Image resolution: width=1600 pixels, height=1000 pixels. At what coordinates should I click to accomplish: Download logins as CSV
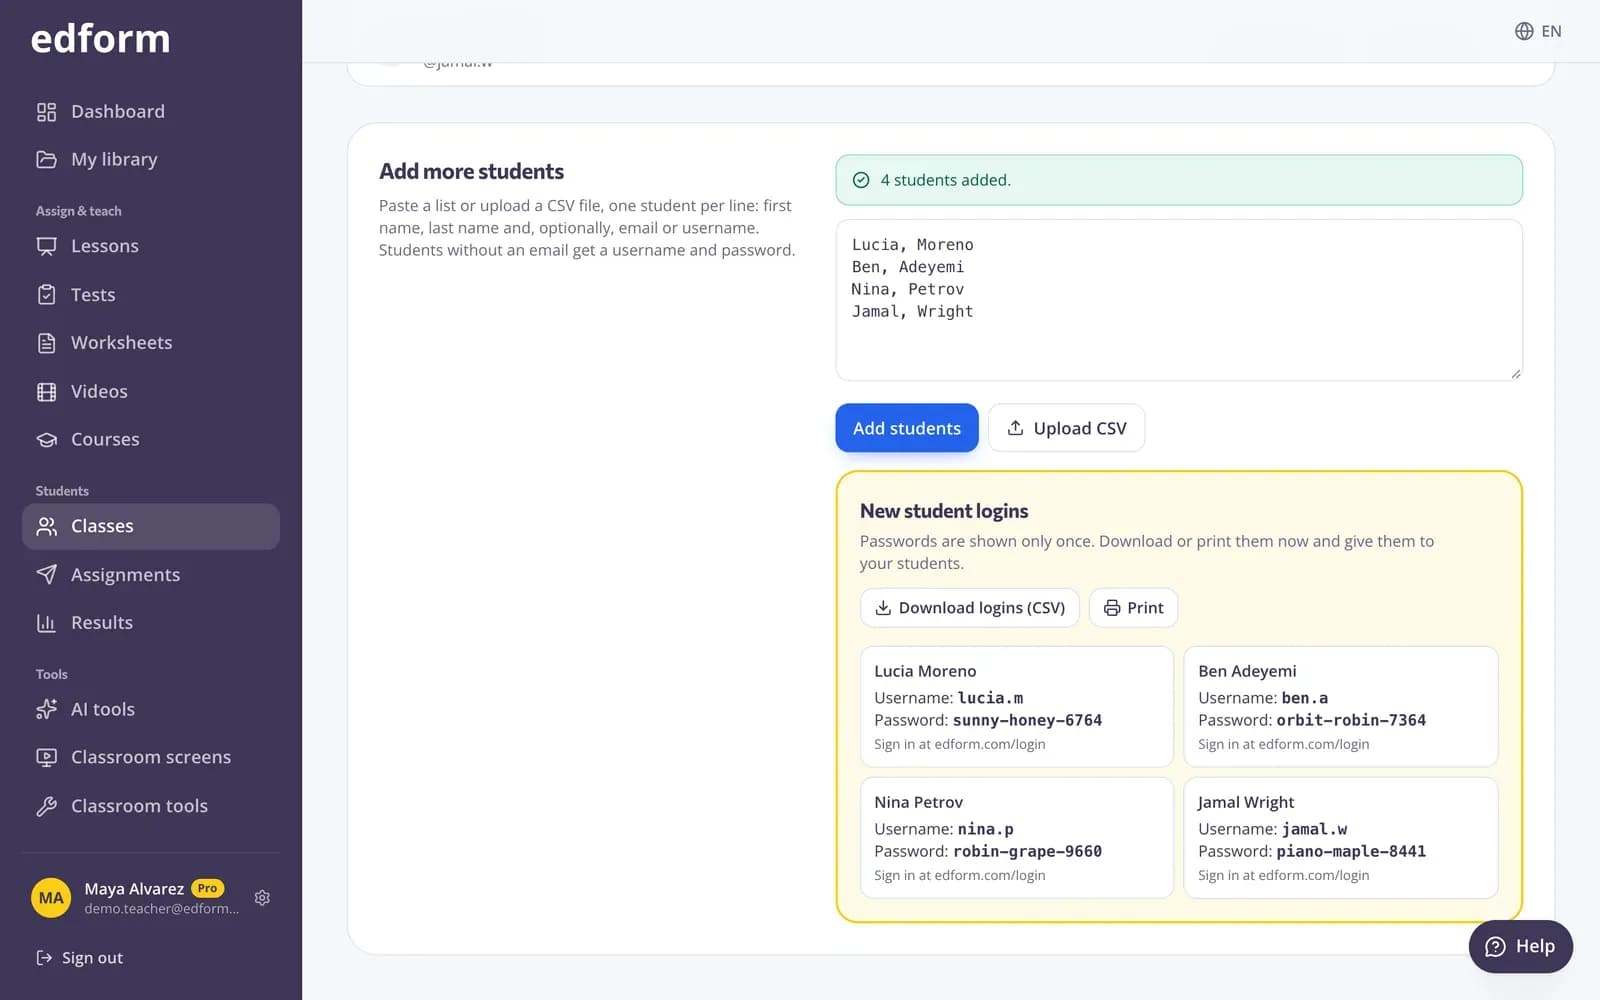coord(970,608)
